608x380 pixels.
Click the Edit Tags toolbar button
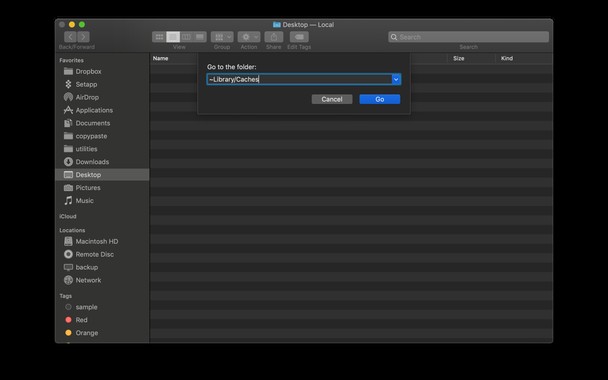pos(299,37)
